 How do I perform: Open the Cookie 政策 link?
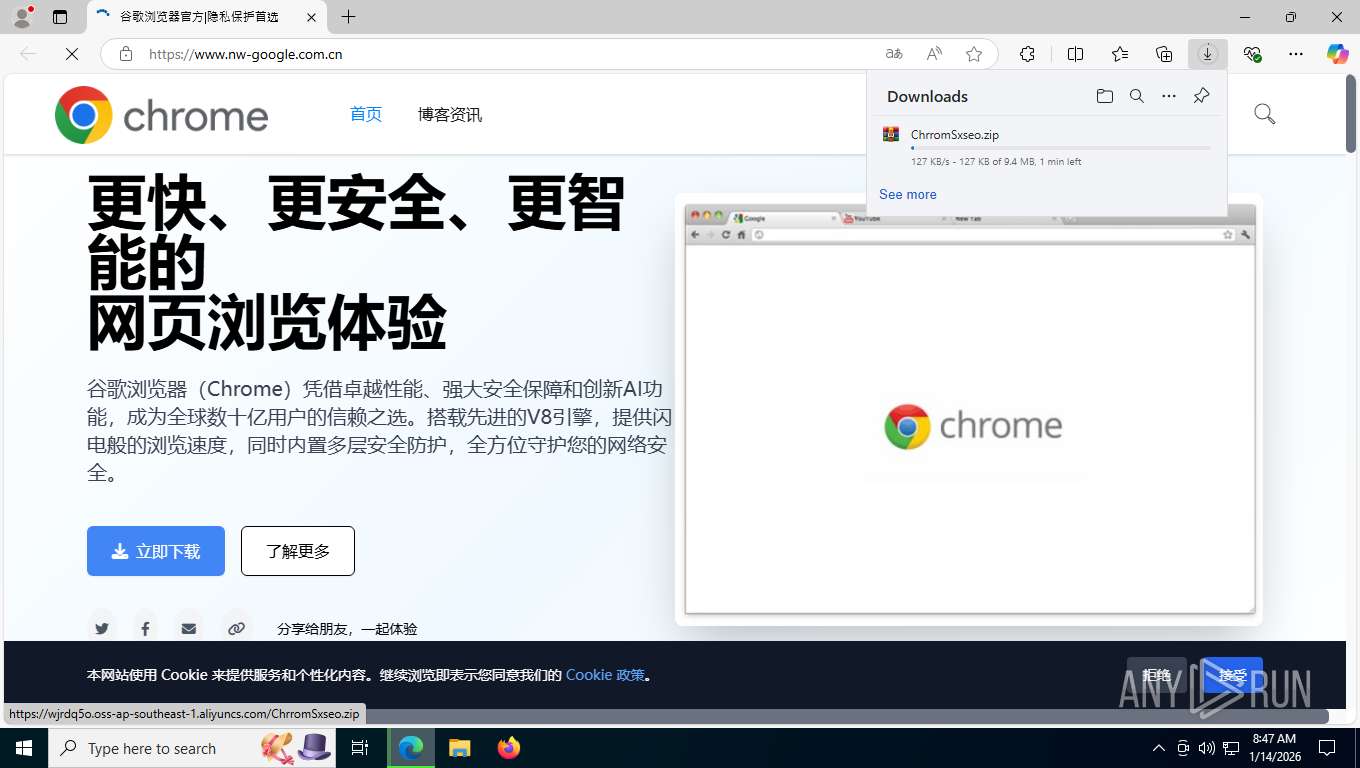coord(605,675)
